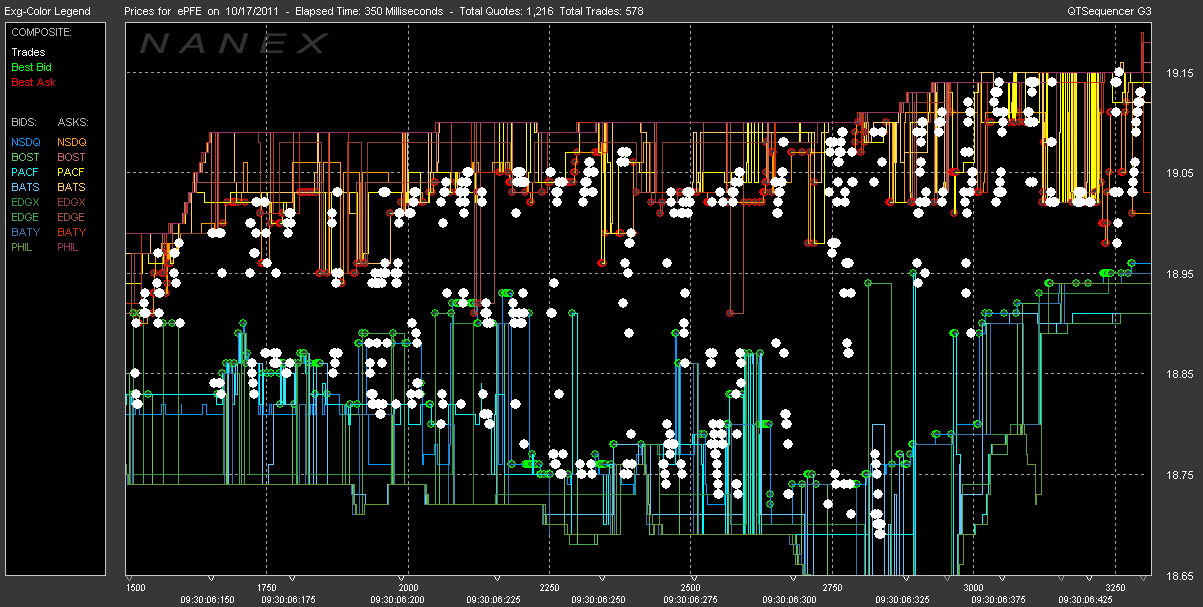Click the 09:30:06:175 timestamp

(x=289, y=600)
